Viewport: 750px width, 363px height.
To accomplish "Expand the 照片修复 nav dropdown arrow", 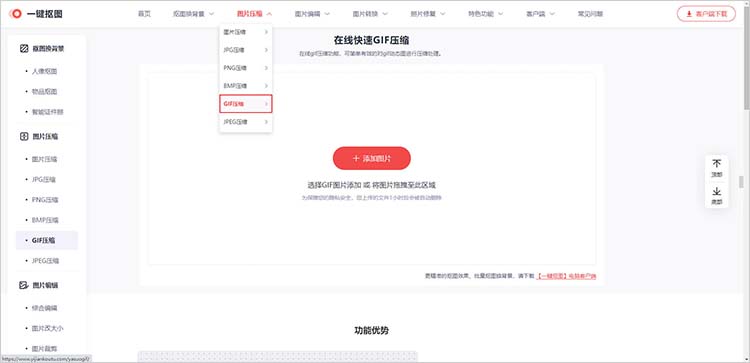I will 442,14.
